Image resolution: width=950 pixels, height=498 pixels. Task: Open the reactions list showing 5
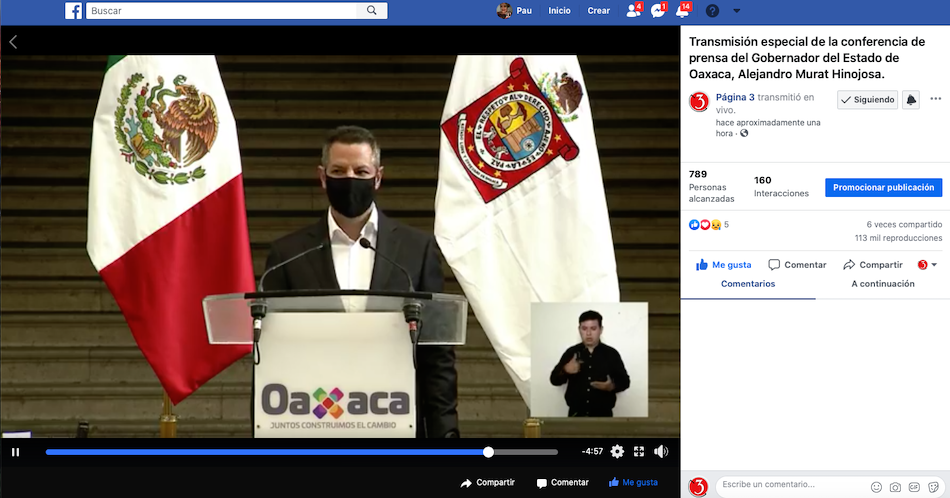(x=709, y=225)
